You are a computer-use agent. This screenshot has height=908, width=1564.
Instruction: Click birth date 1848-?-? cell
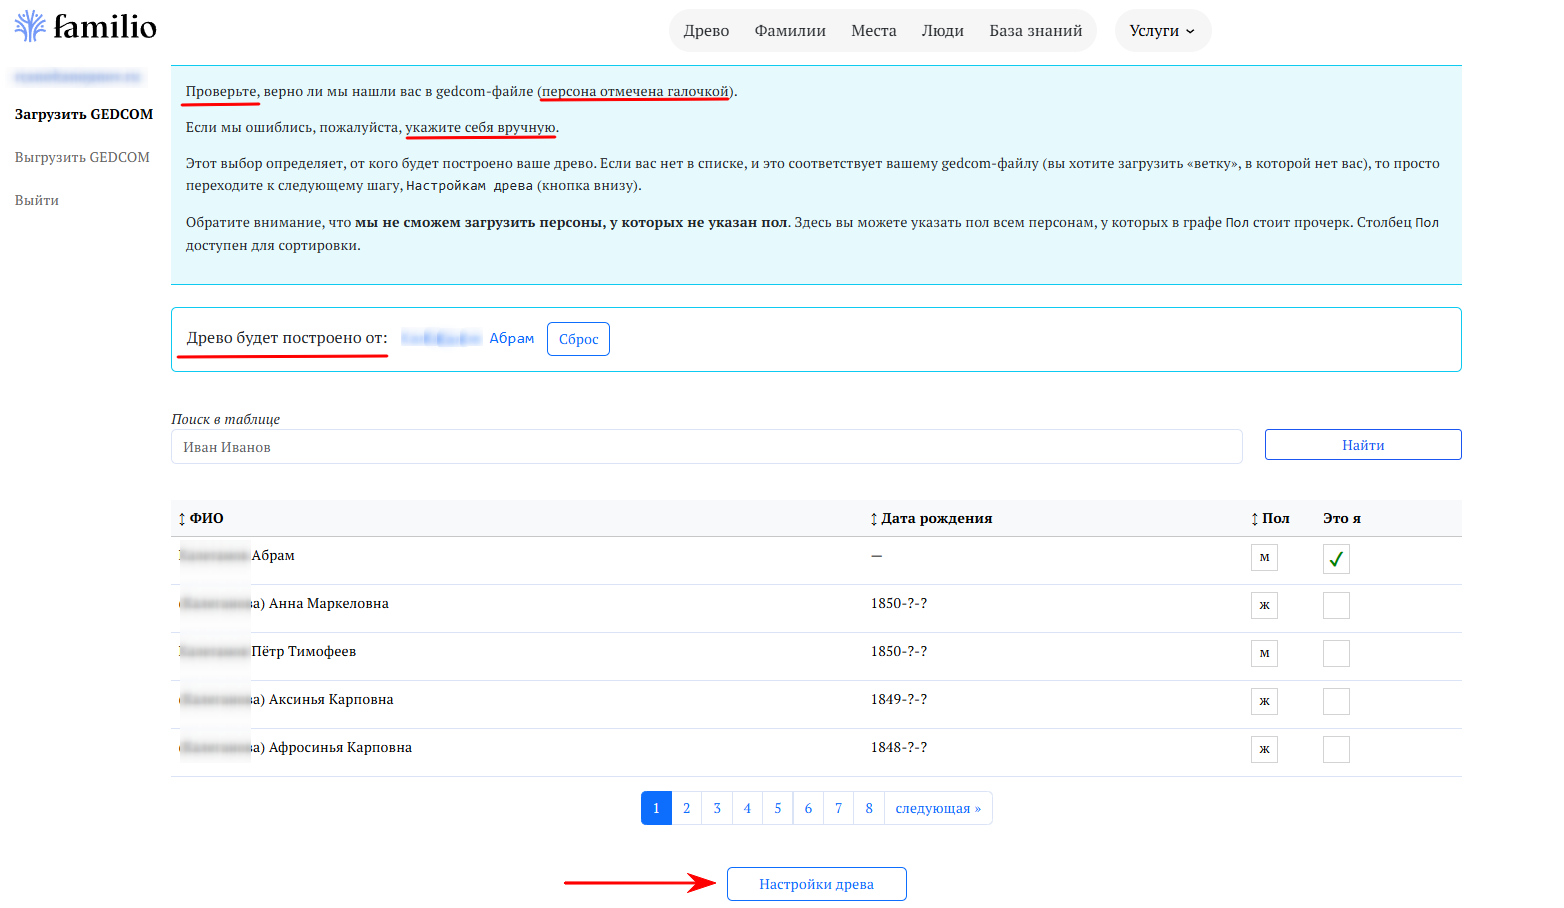[x=899, y=747]
